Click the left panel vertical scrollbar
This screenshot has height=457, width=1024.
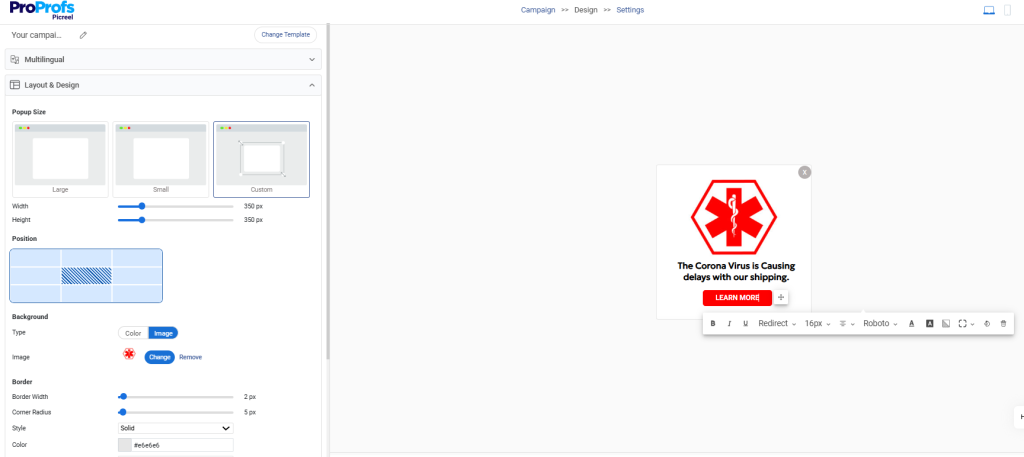click(x=328, y=193)
